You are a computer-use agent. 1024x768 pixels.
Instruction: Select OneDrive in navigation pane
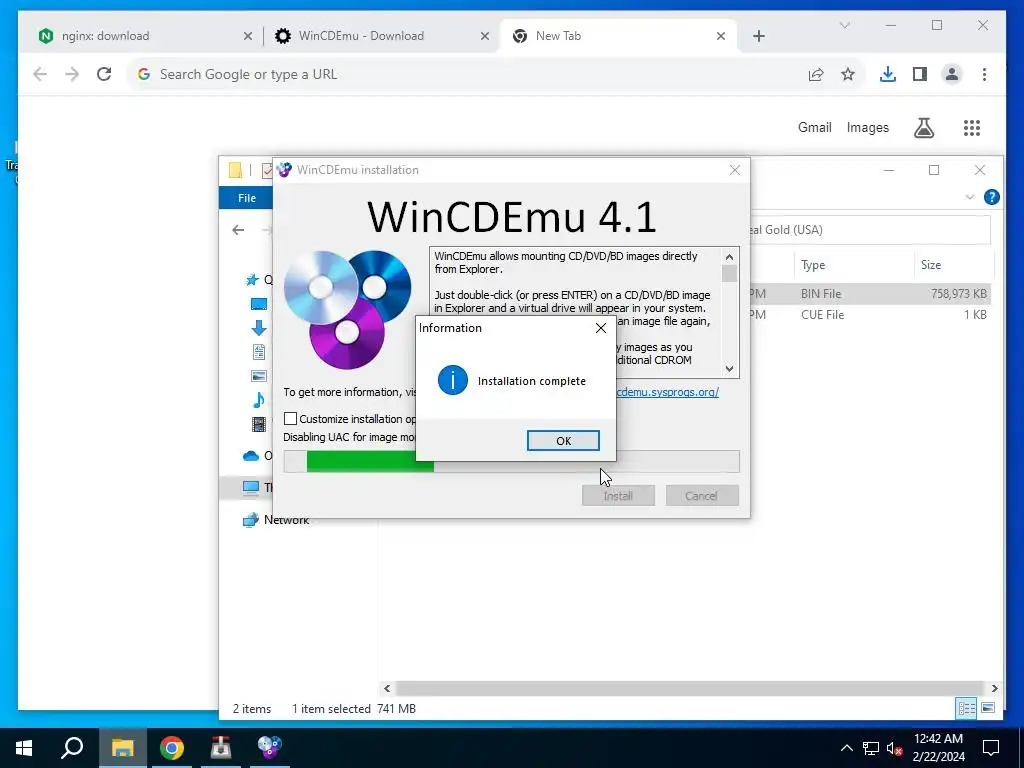point(257,456)
